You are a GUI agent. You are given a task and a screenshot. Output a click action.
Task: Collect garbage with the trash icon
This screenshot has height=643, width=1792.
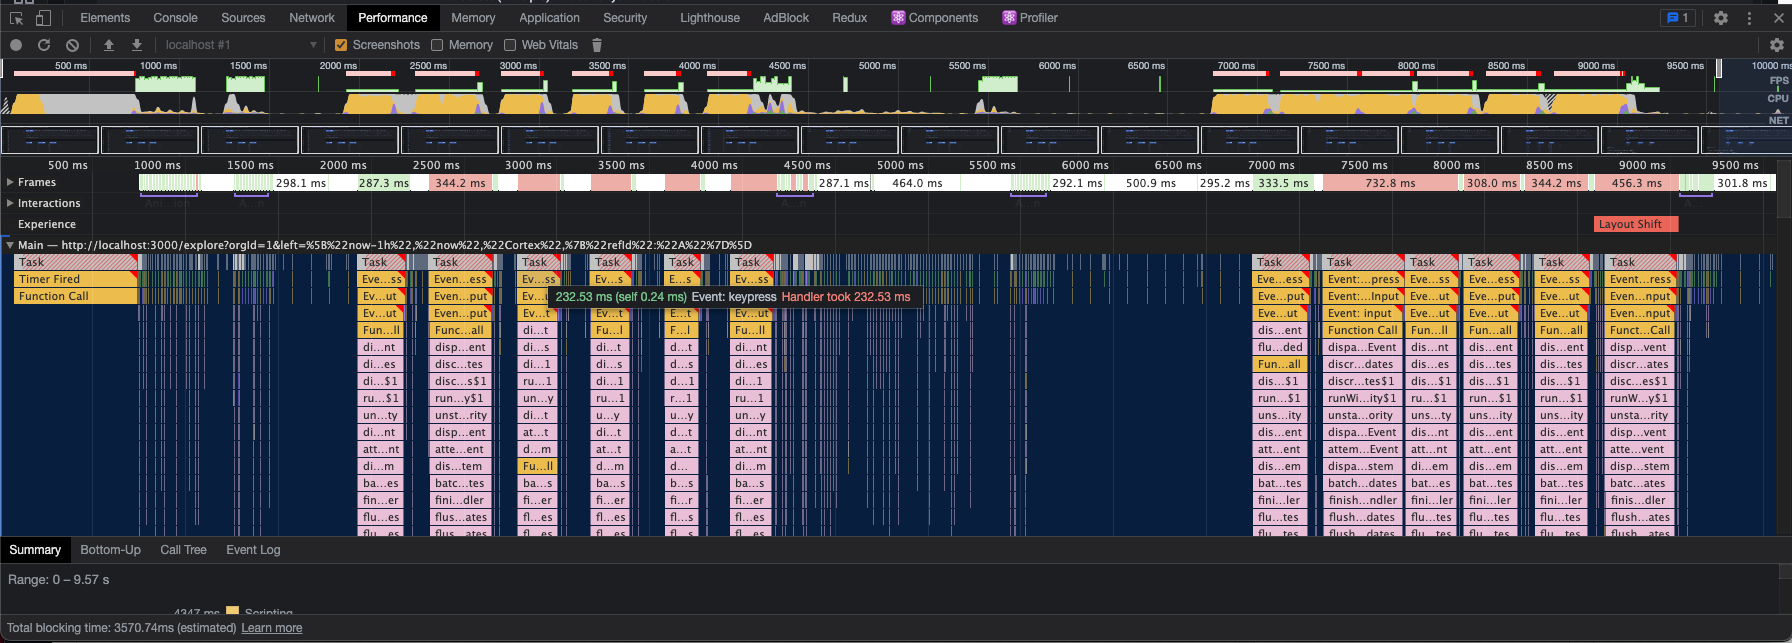coord(597,45)
